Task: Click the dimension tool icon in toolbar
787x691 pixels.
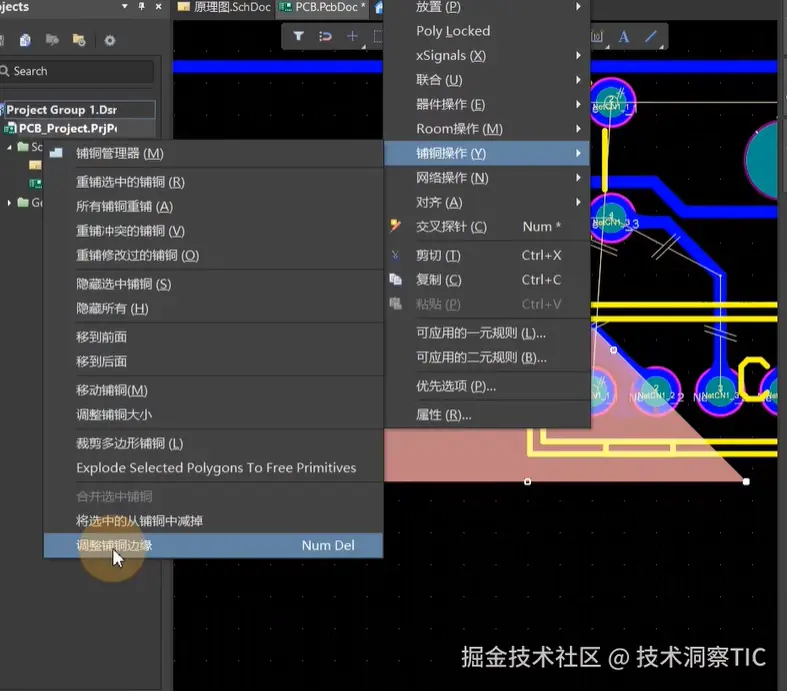Action: tap(597, 37)
